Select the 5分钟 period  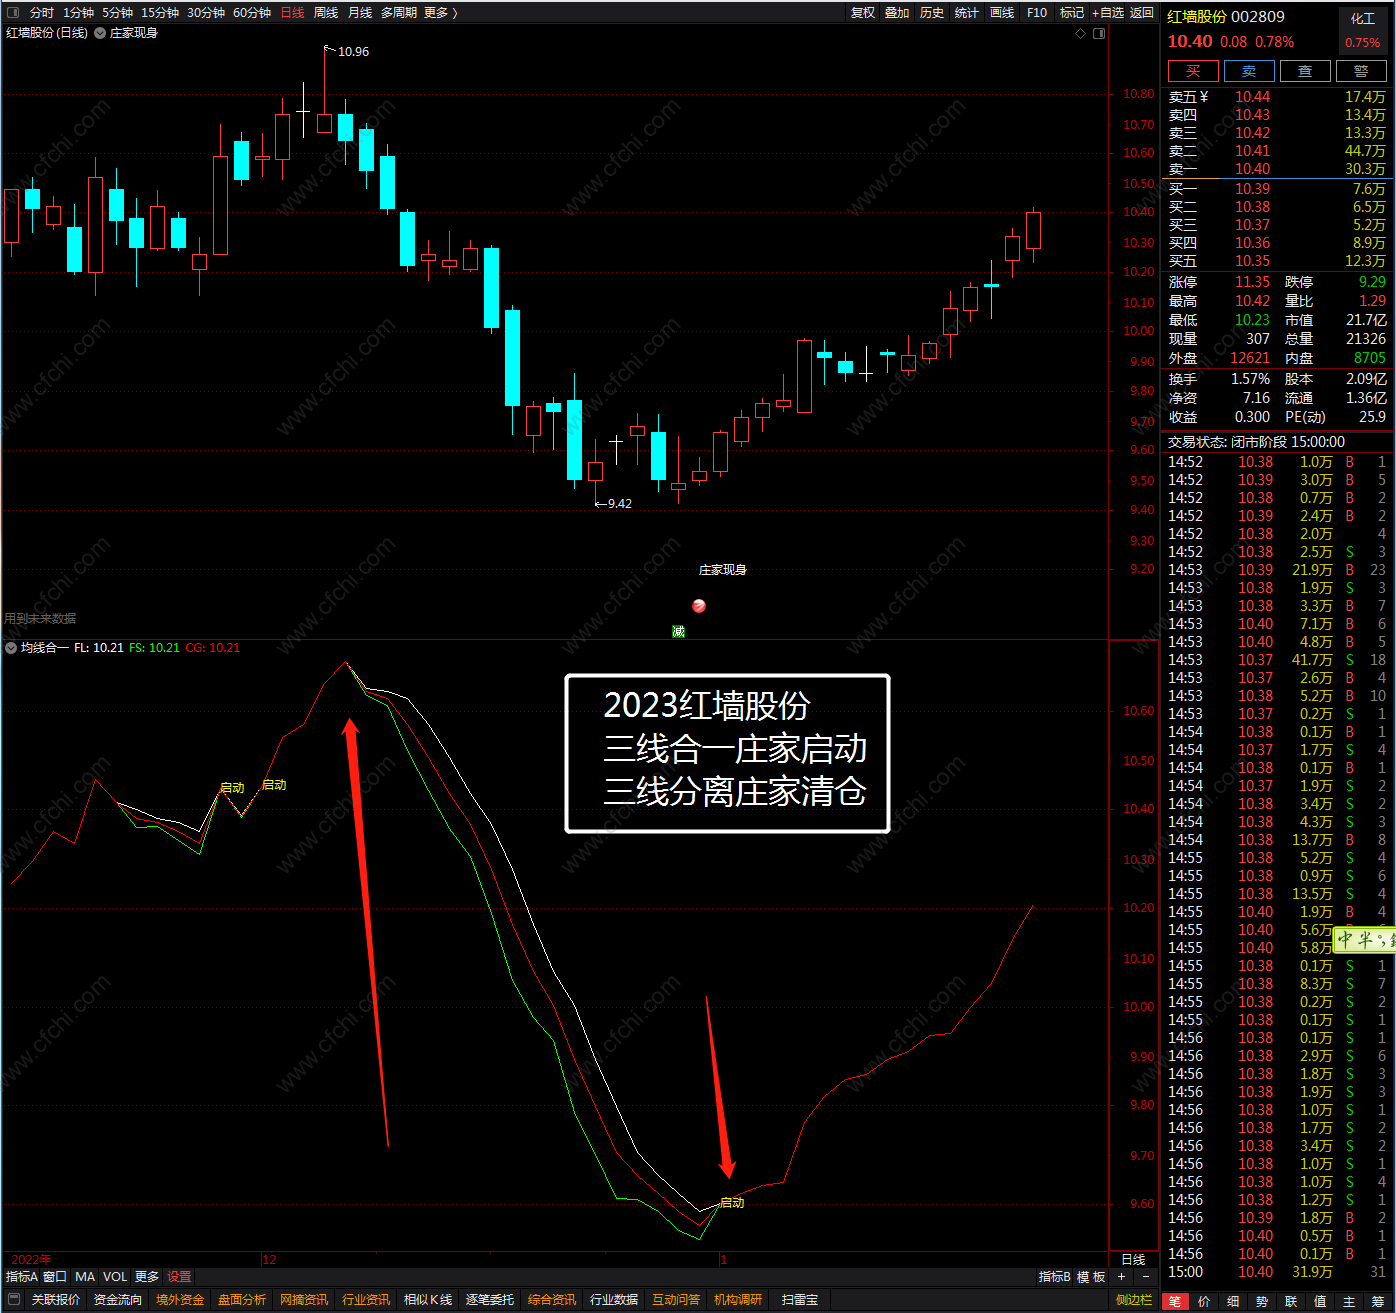coord(117,13)
